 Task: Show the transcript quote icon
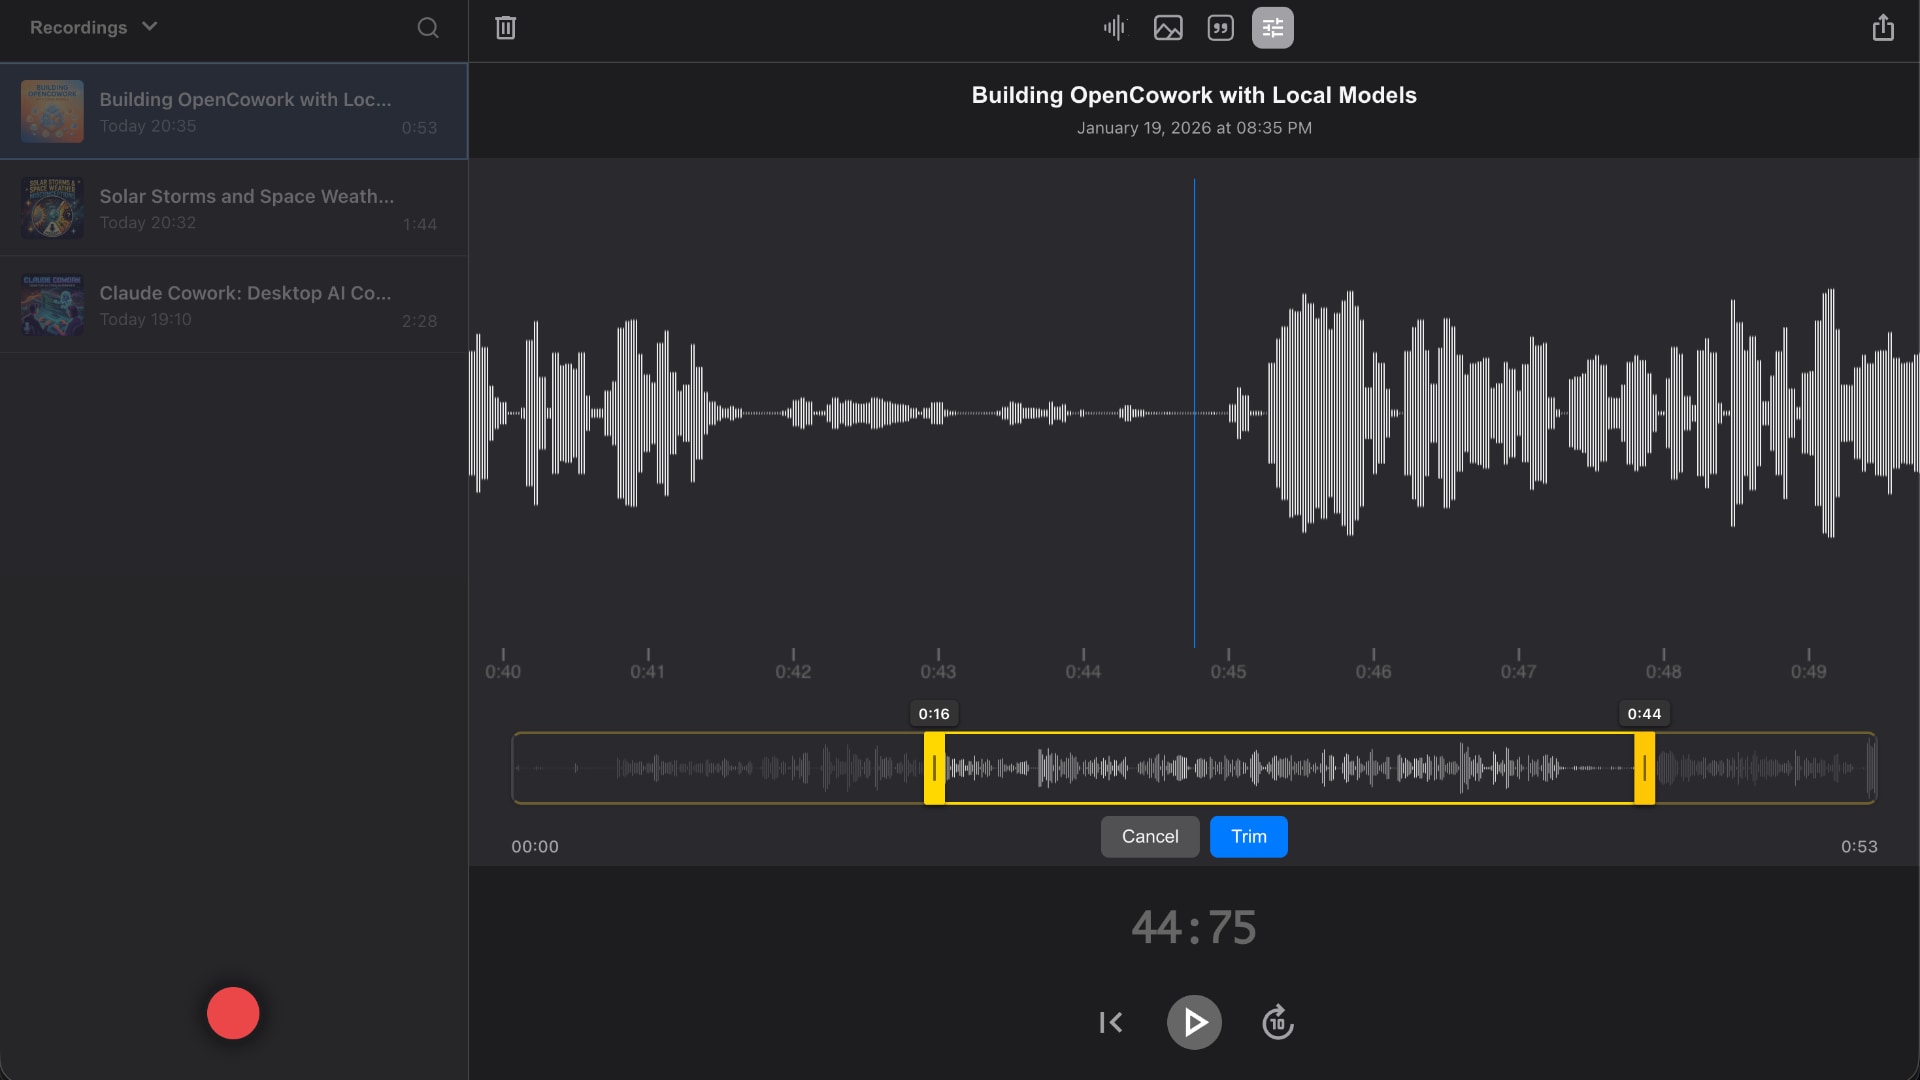click(x=1220, y=28)
